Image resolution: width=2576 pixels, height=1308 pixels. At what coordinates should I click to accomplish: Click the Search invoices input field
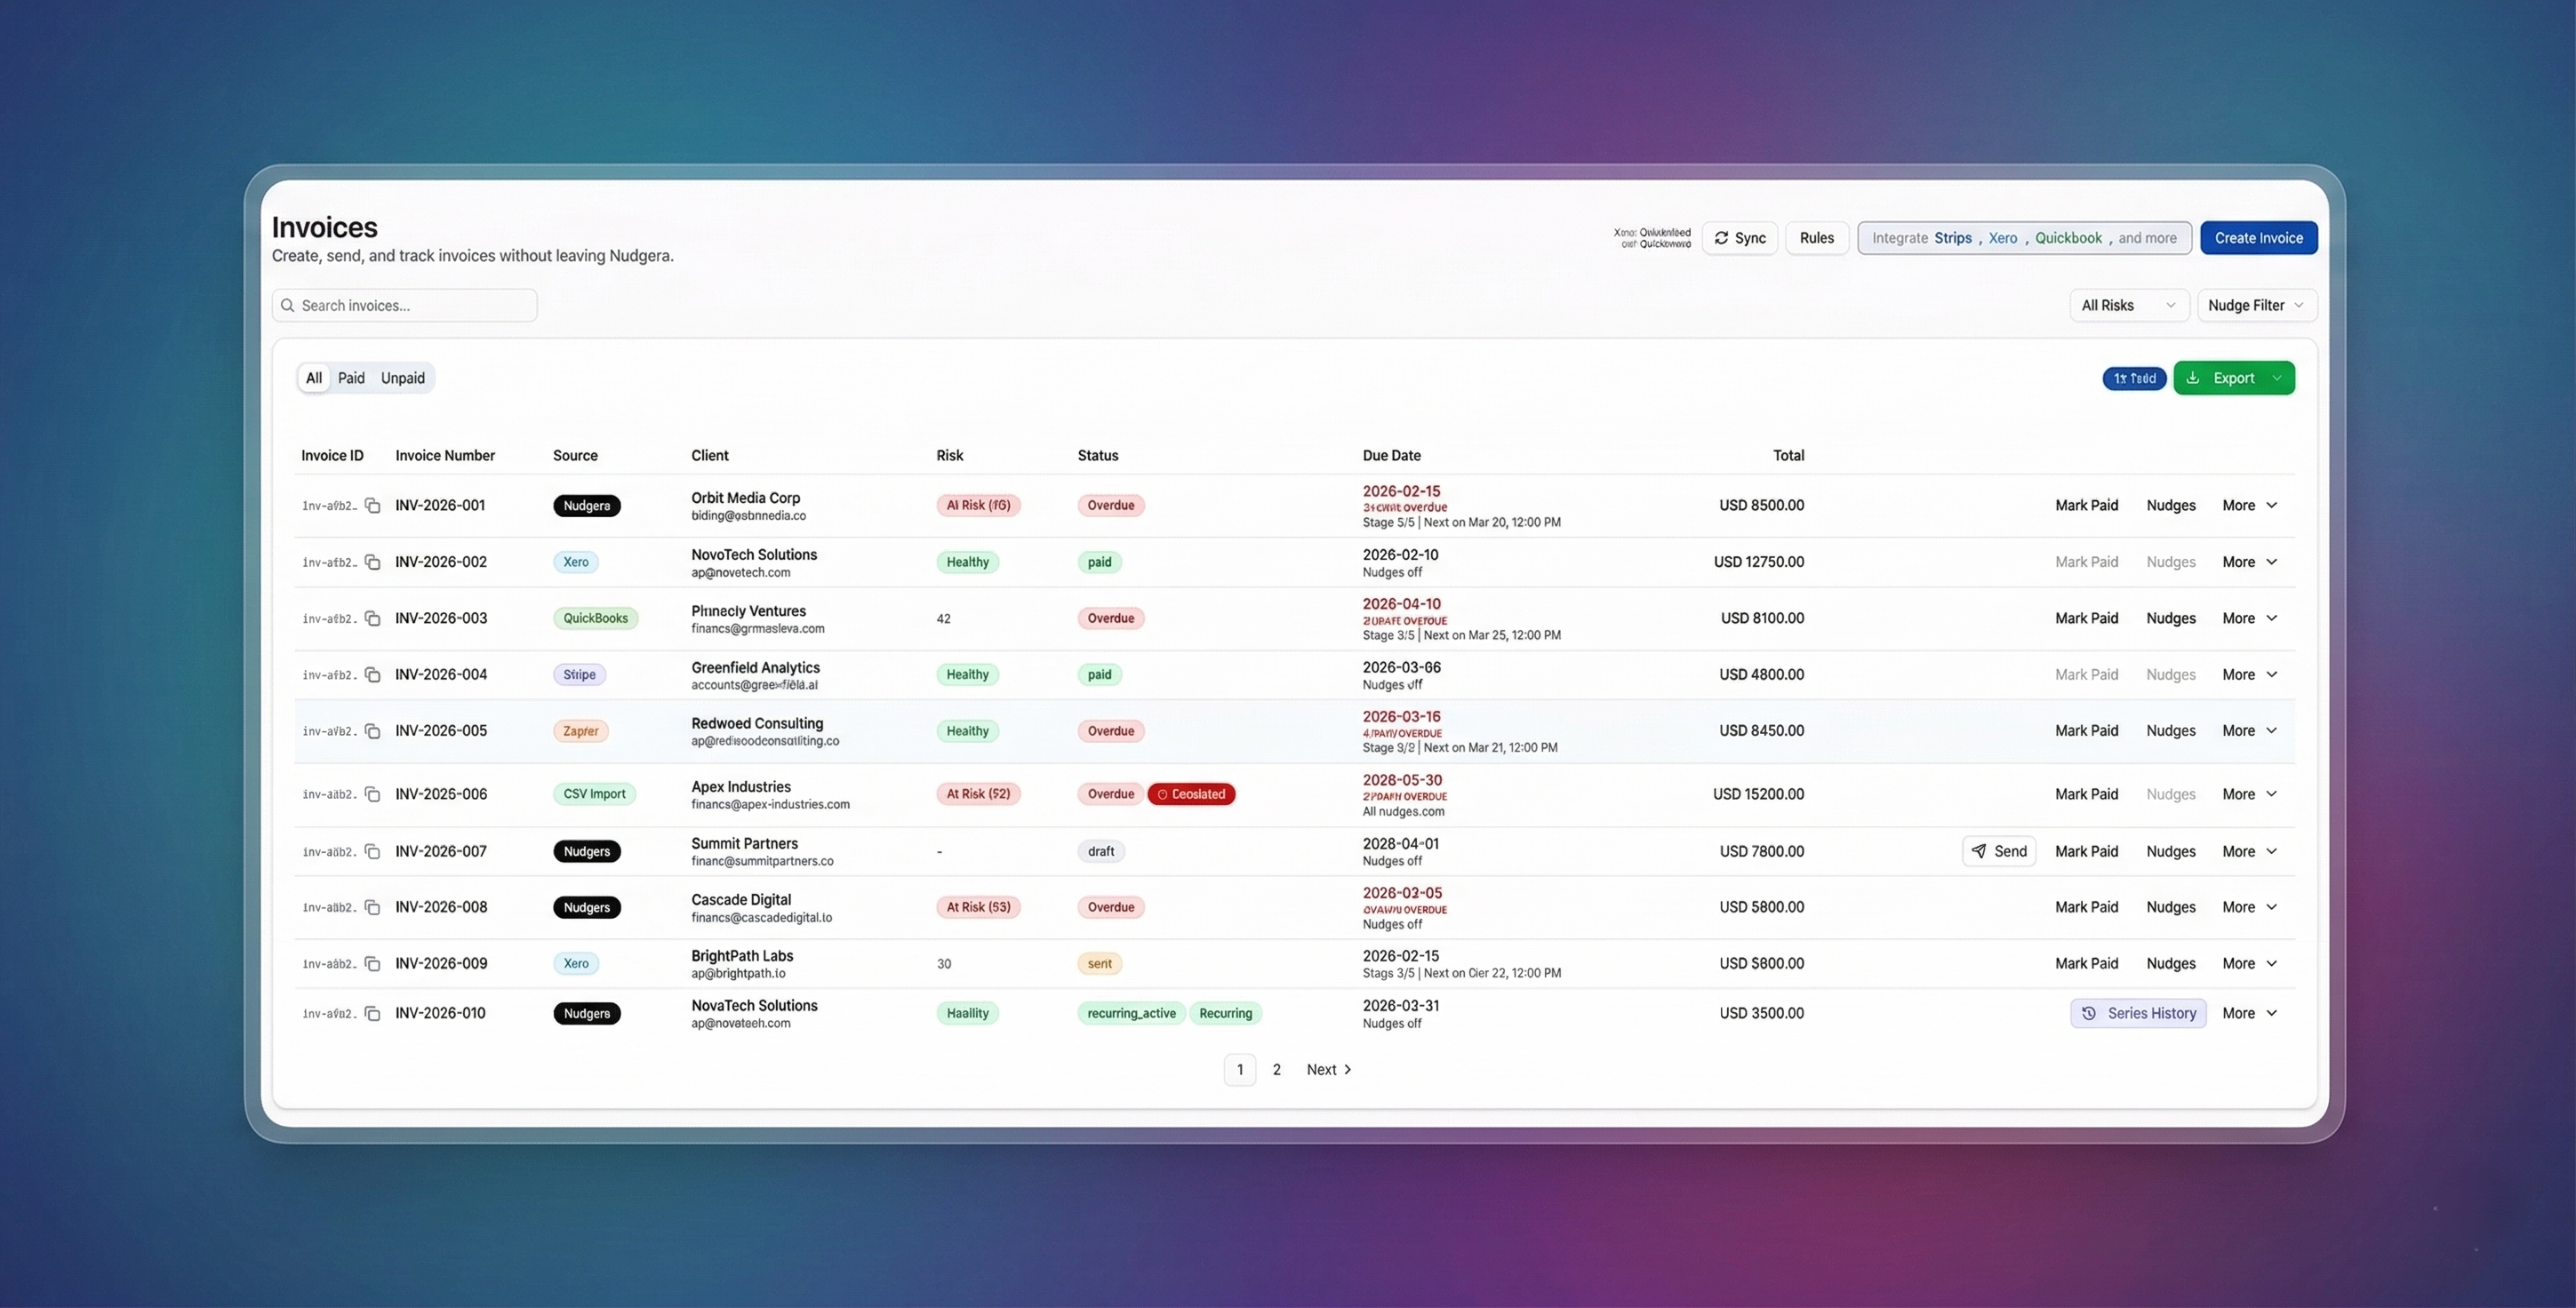(405, 305)
